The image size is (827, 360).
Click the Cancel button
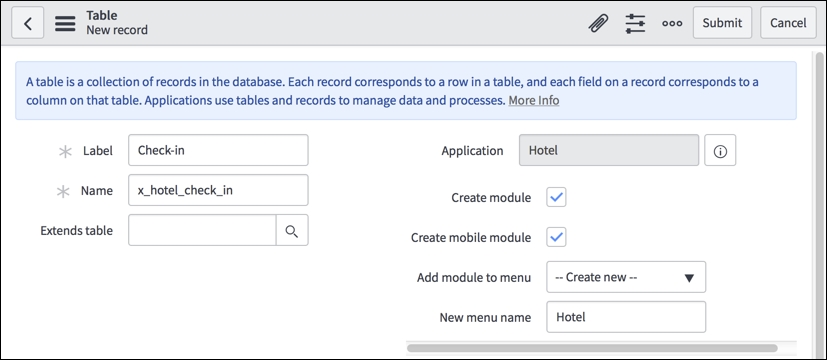[x=788, y=23]
